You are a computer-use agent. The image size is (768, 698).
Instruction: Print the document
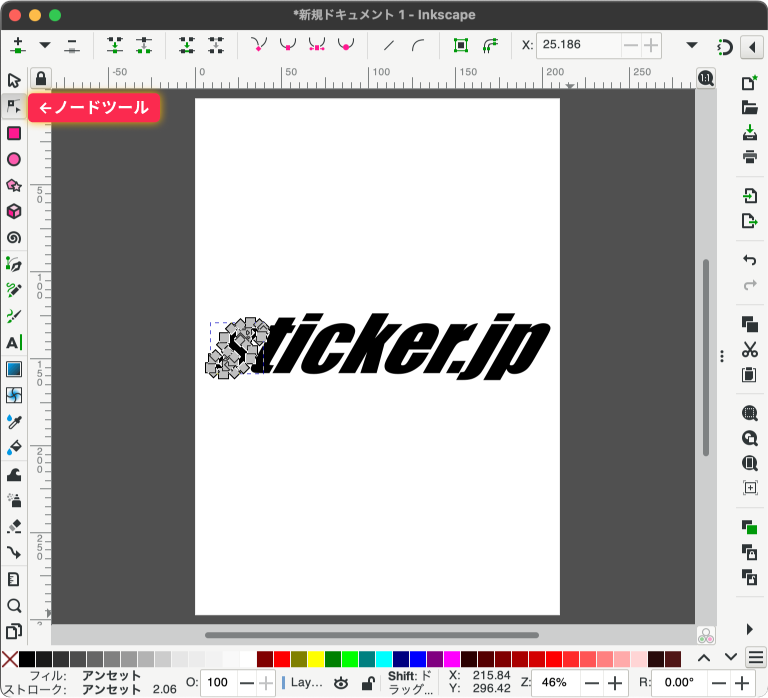tap(749, 157)
